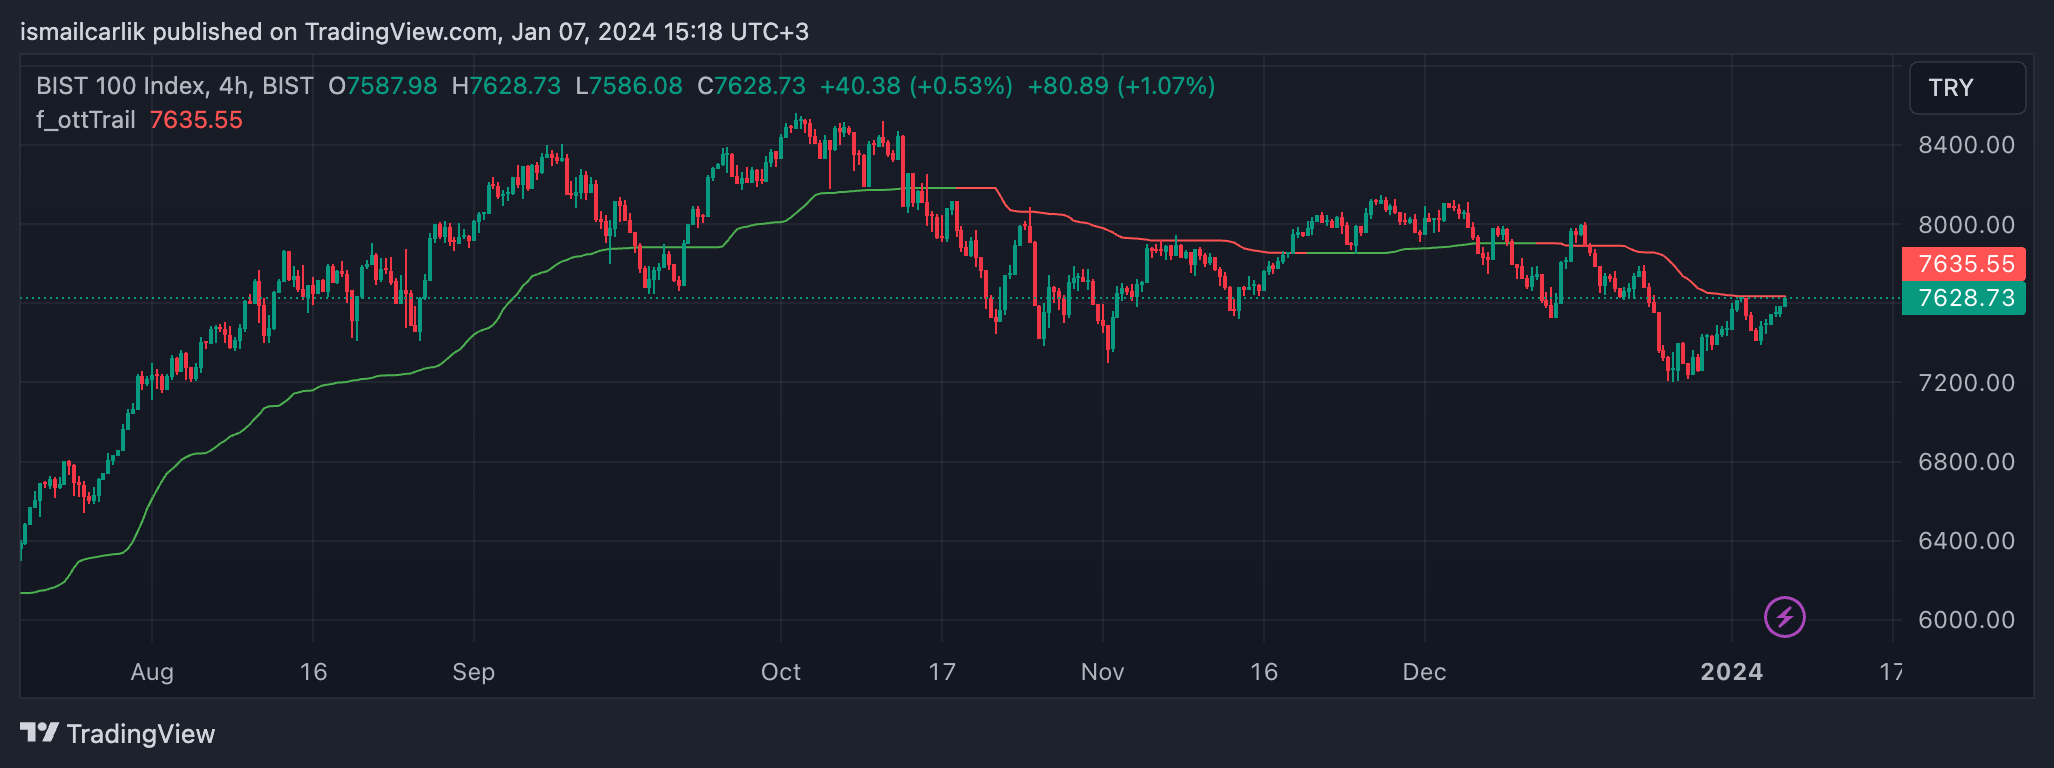Click the TradingView logo
The image size is (2054, 768).
coord(117,734)
